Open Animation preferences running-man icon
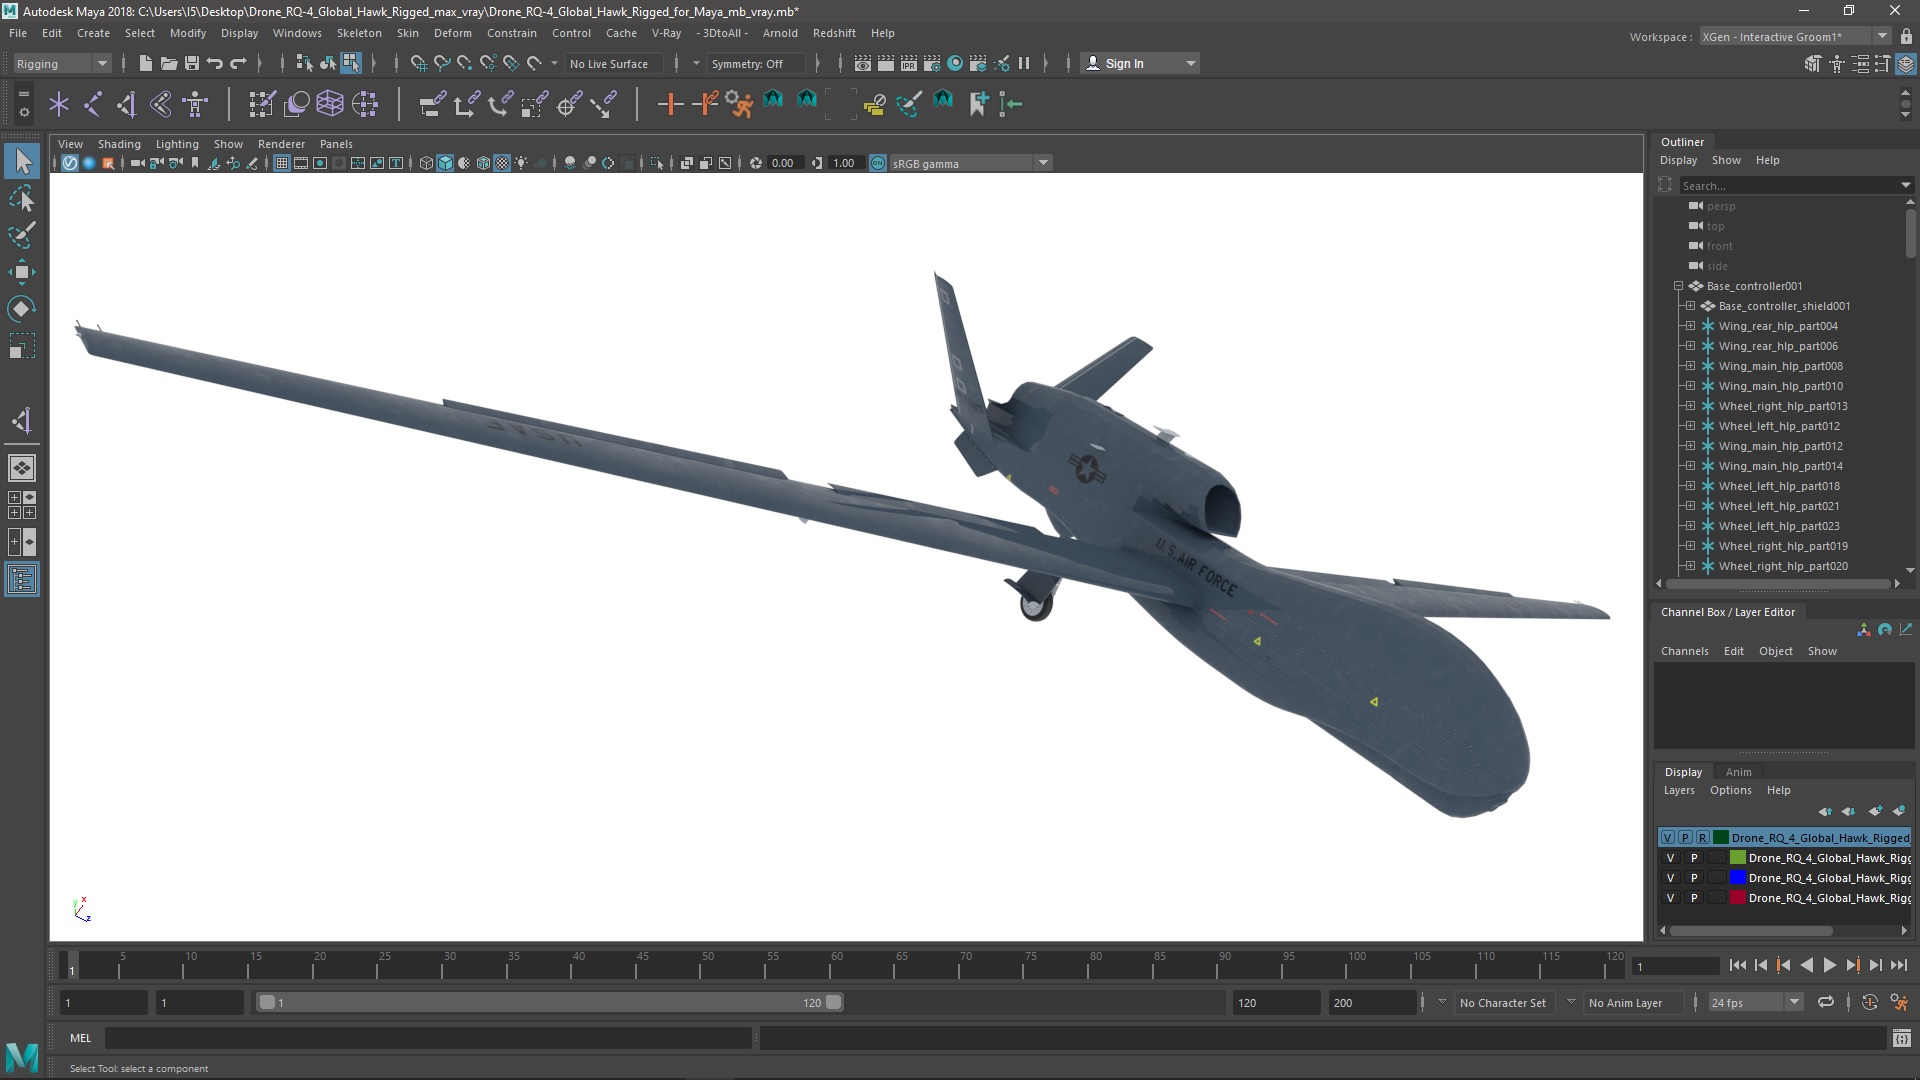 (1899, 1002)
